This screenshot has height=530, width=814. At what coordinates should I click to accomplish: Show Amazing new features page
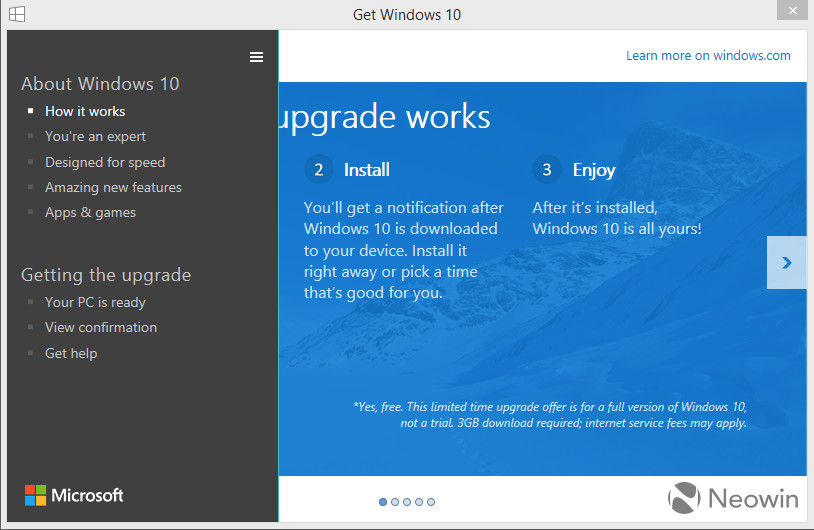point(113,187)
